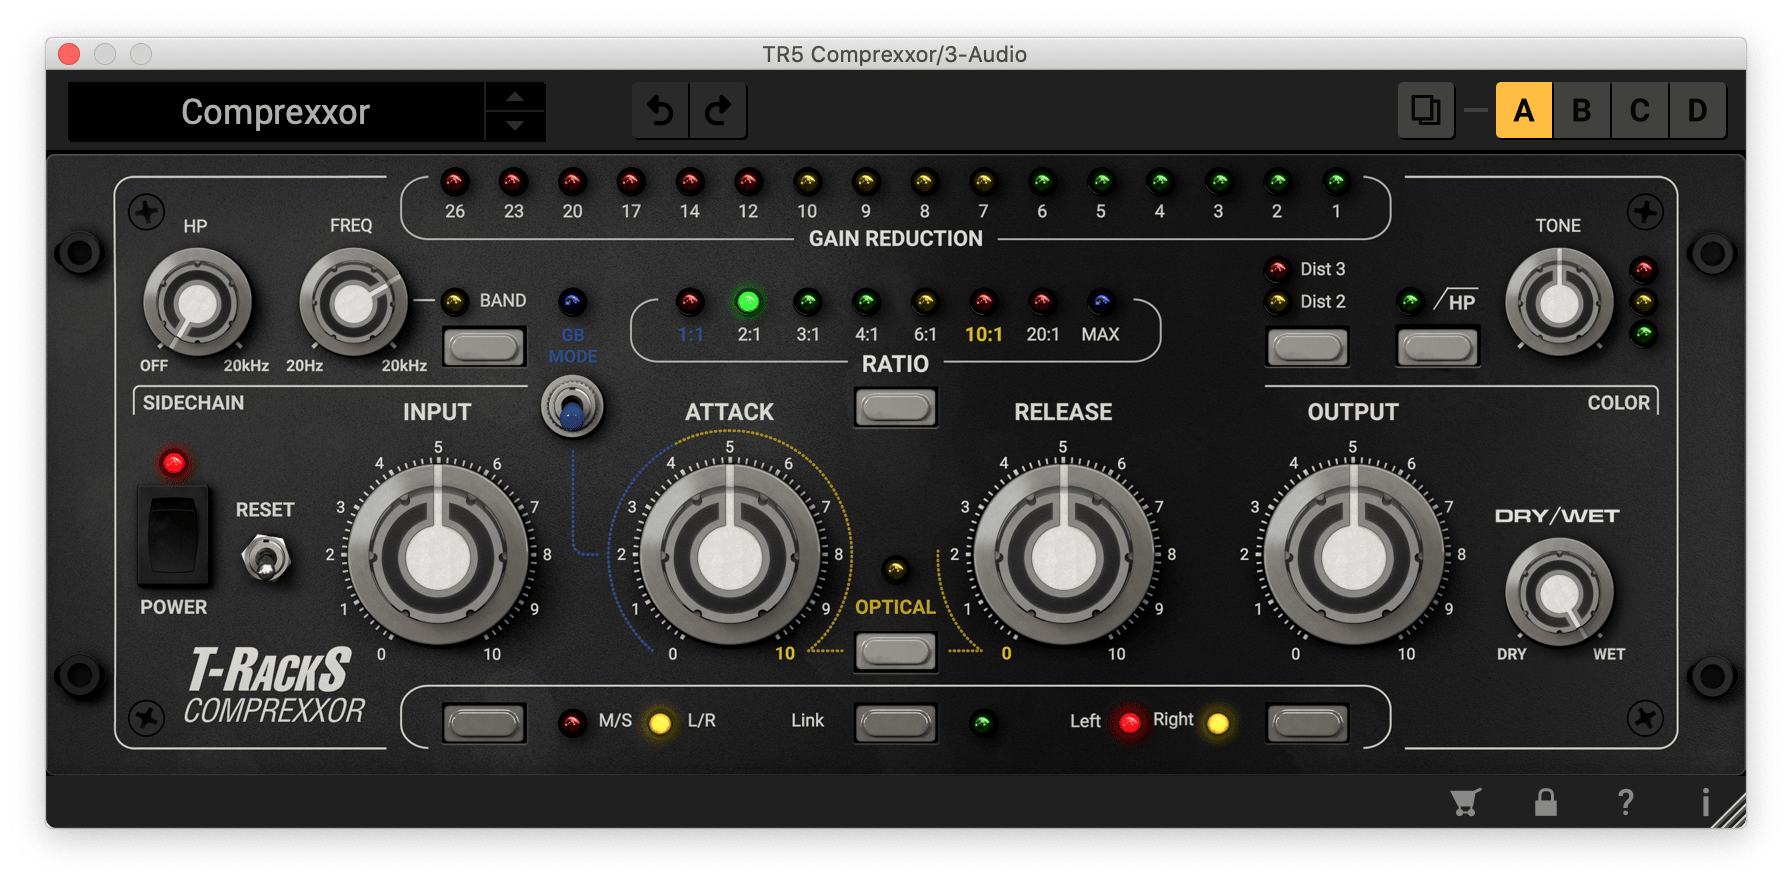Flip the GB MODE toggle switch
The height and width of the screenshot is (882, 1792).
click(572, 406)
